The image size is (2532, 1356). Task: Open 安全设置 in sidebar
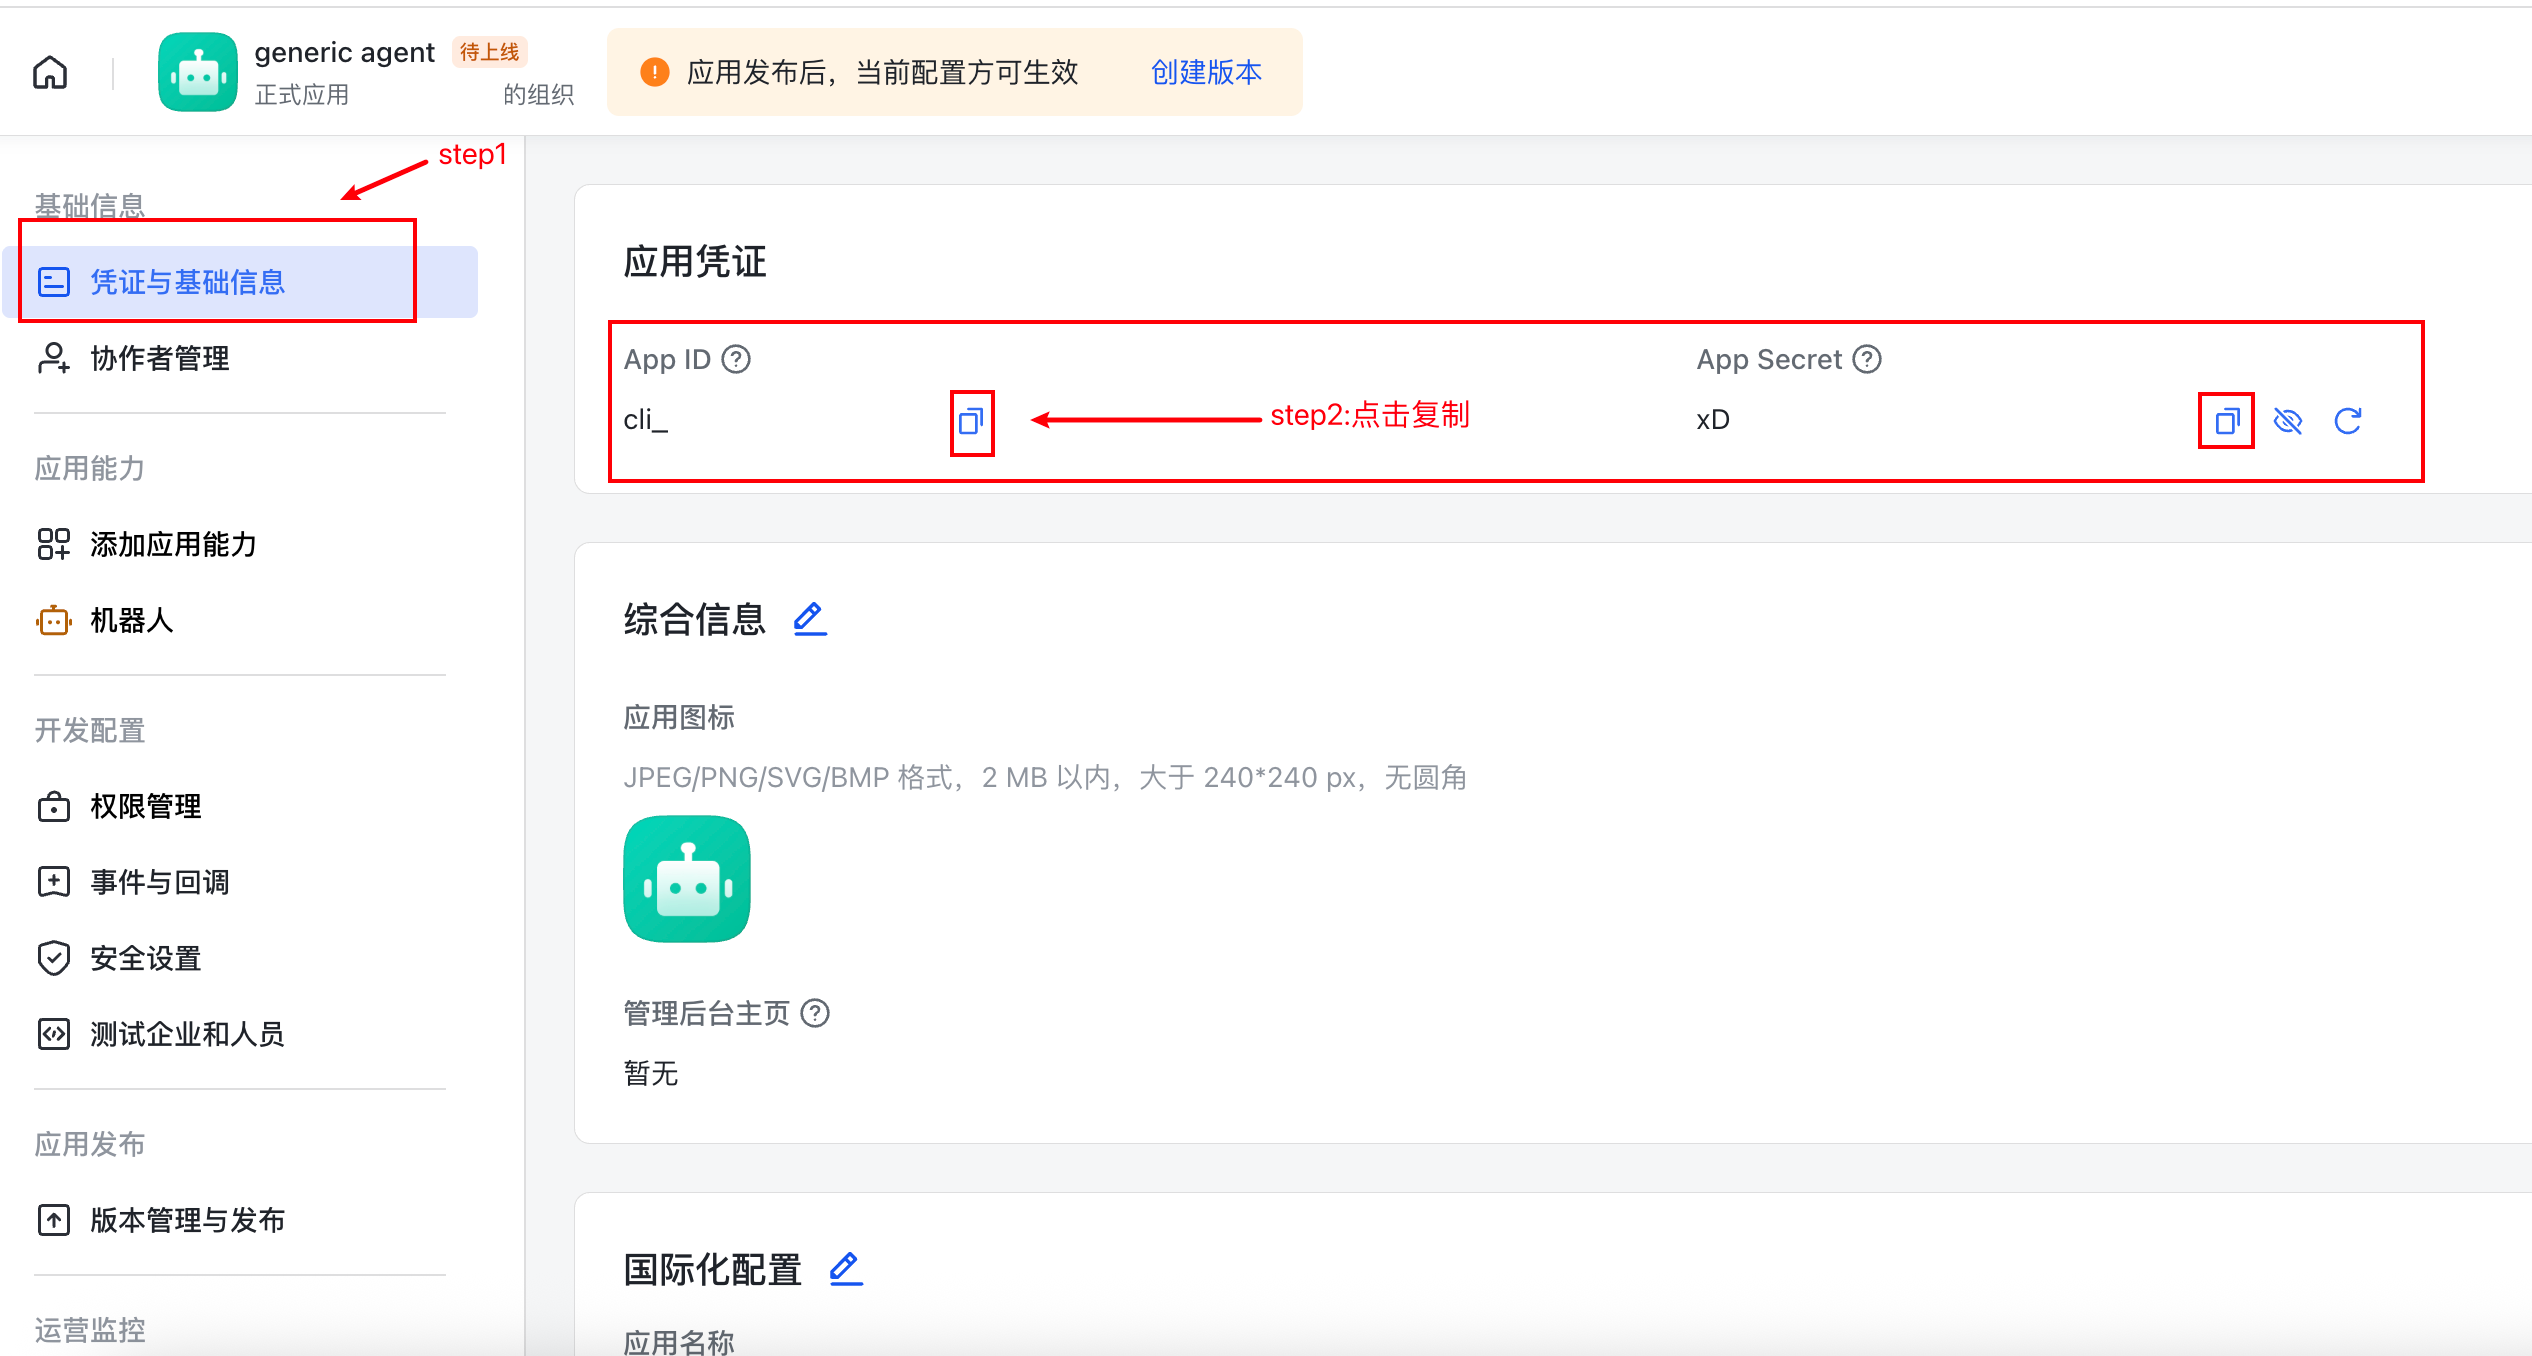click(x=146, y=958)
